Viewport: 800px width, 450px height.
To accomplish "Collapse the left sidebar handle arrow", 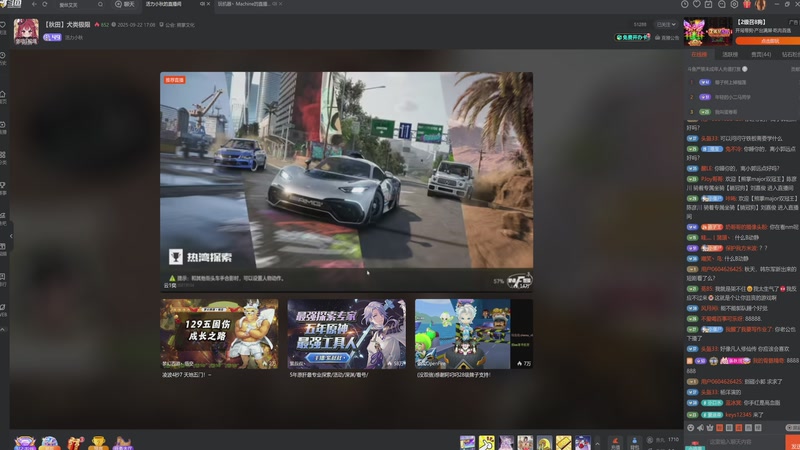I will click(11, 236).
